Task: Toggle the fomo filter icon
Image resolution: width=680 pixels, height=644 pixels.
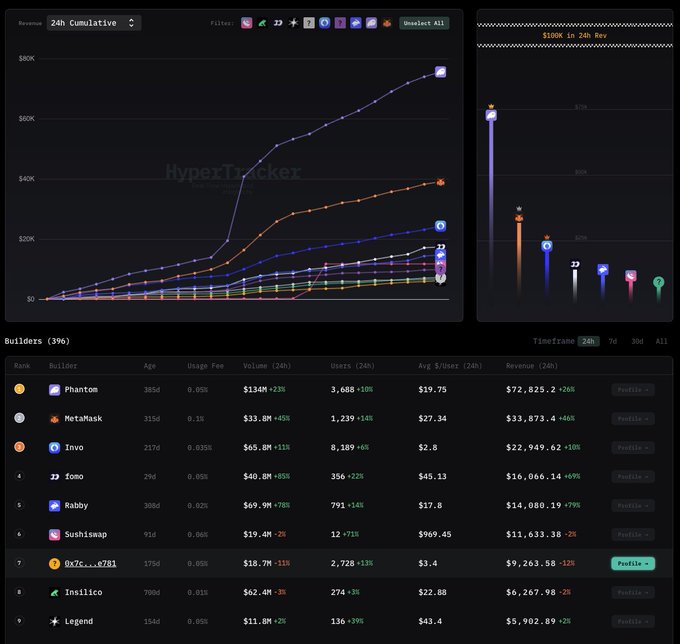Action: click(278, 23)
